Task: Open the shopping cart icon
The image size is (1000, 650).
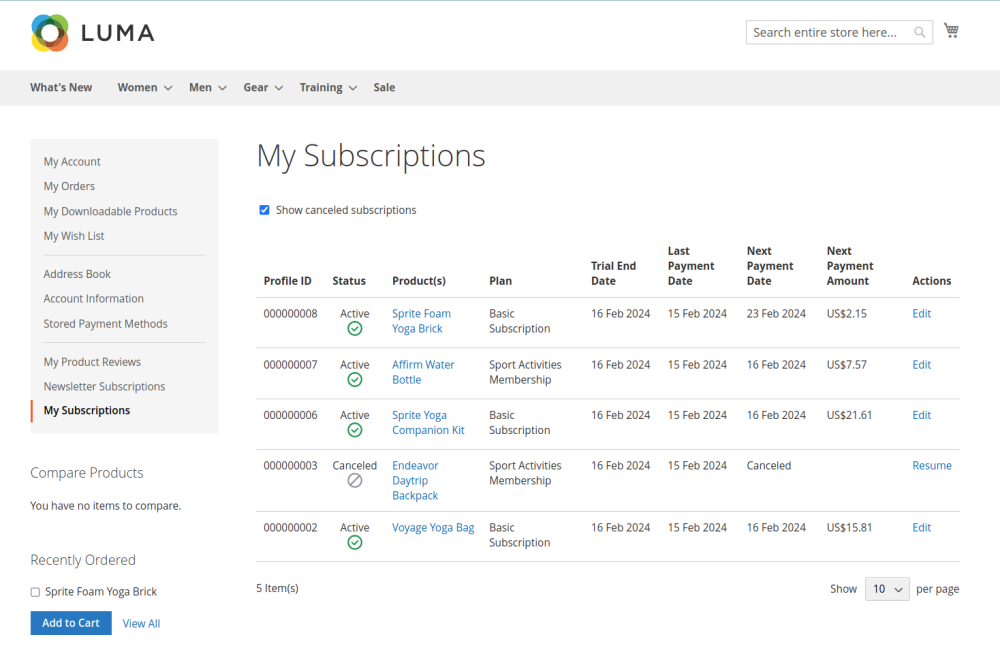Action: click(x=951, y=31)
